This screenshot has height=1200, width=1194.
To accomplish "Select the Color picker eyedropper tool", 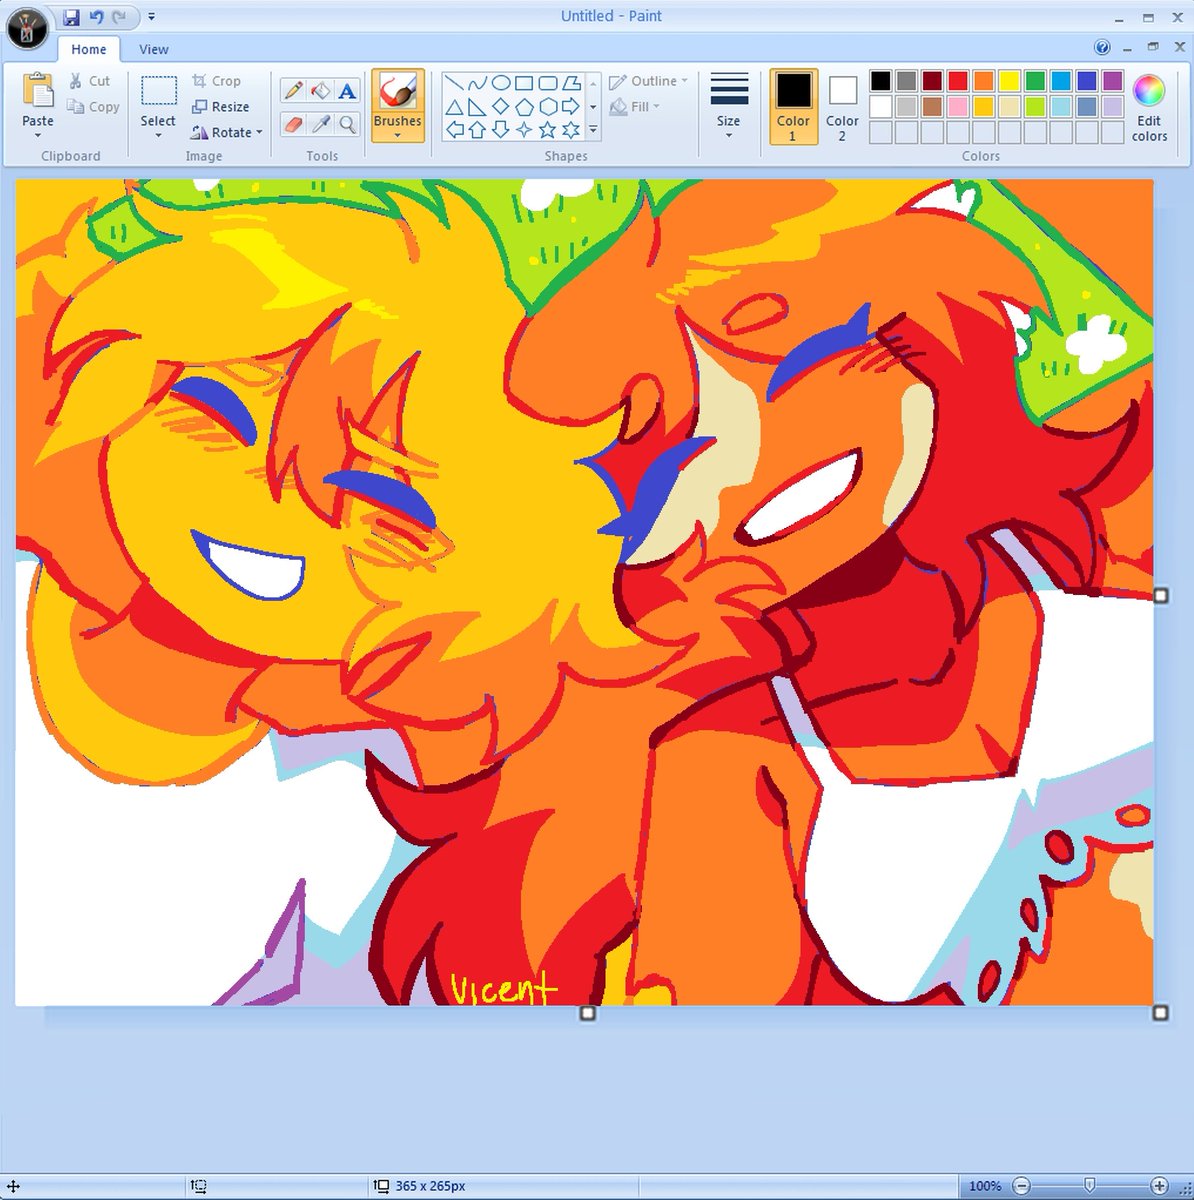I will coord(320,124).
